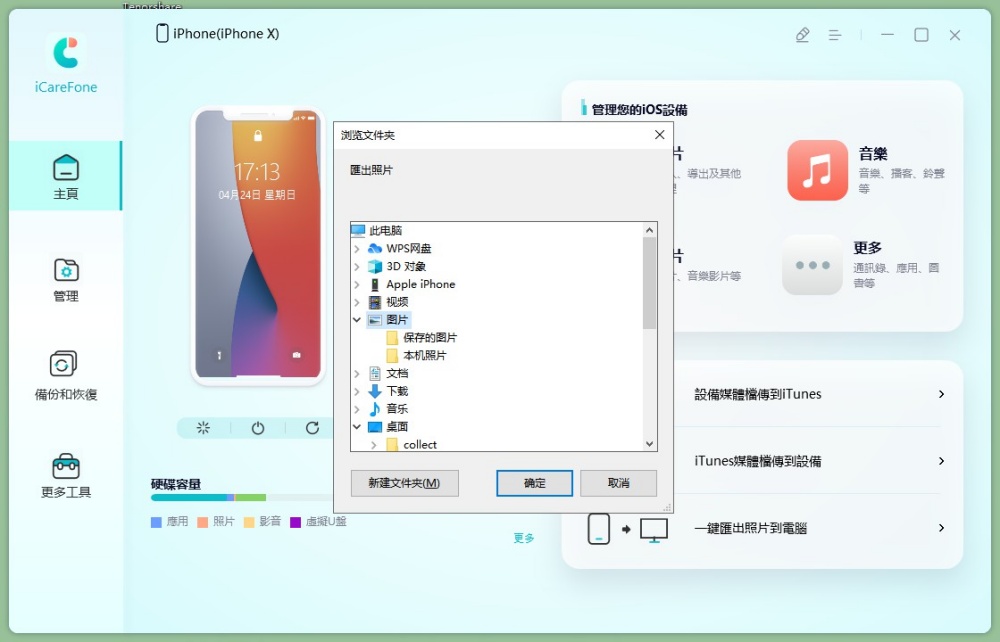Click the orange 照片 legend swatch

[x=203, y=522]
